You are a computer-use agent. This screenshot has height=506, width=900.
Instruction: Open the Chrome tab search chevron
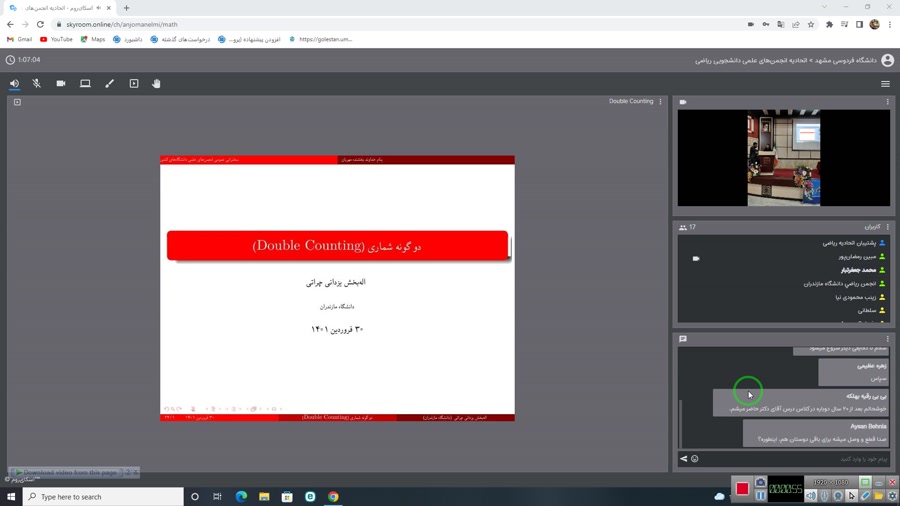(x=824, y=7)
